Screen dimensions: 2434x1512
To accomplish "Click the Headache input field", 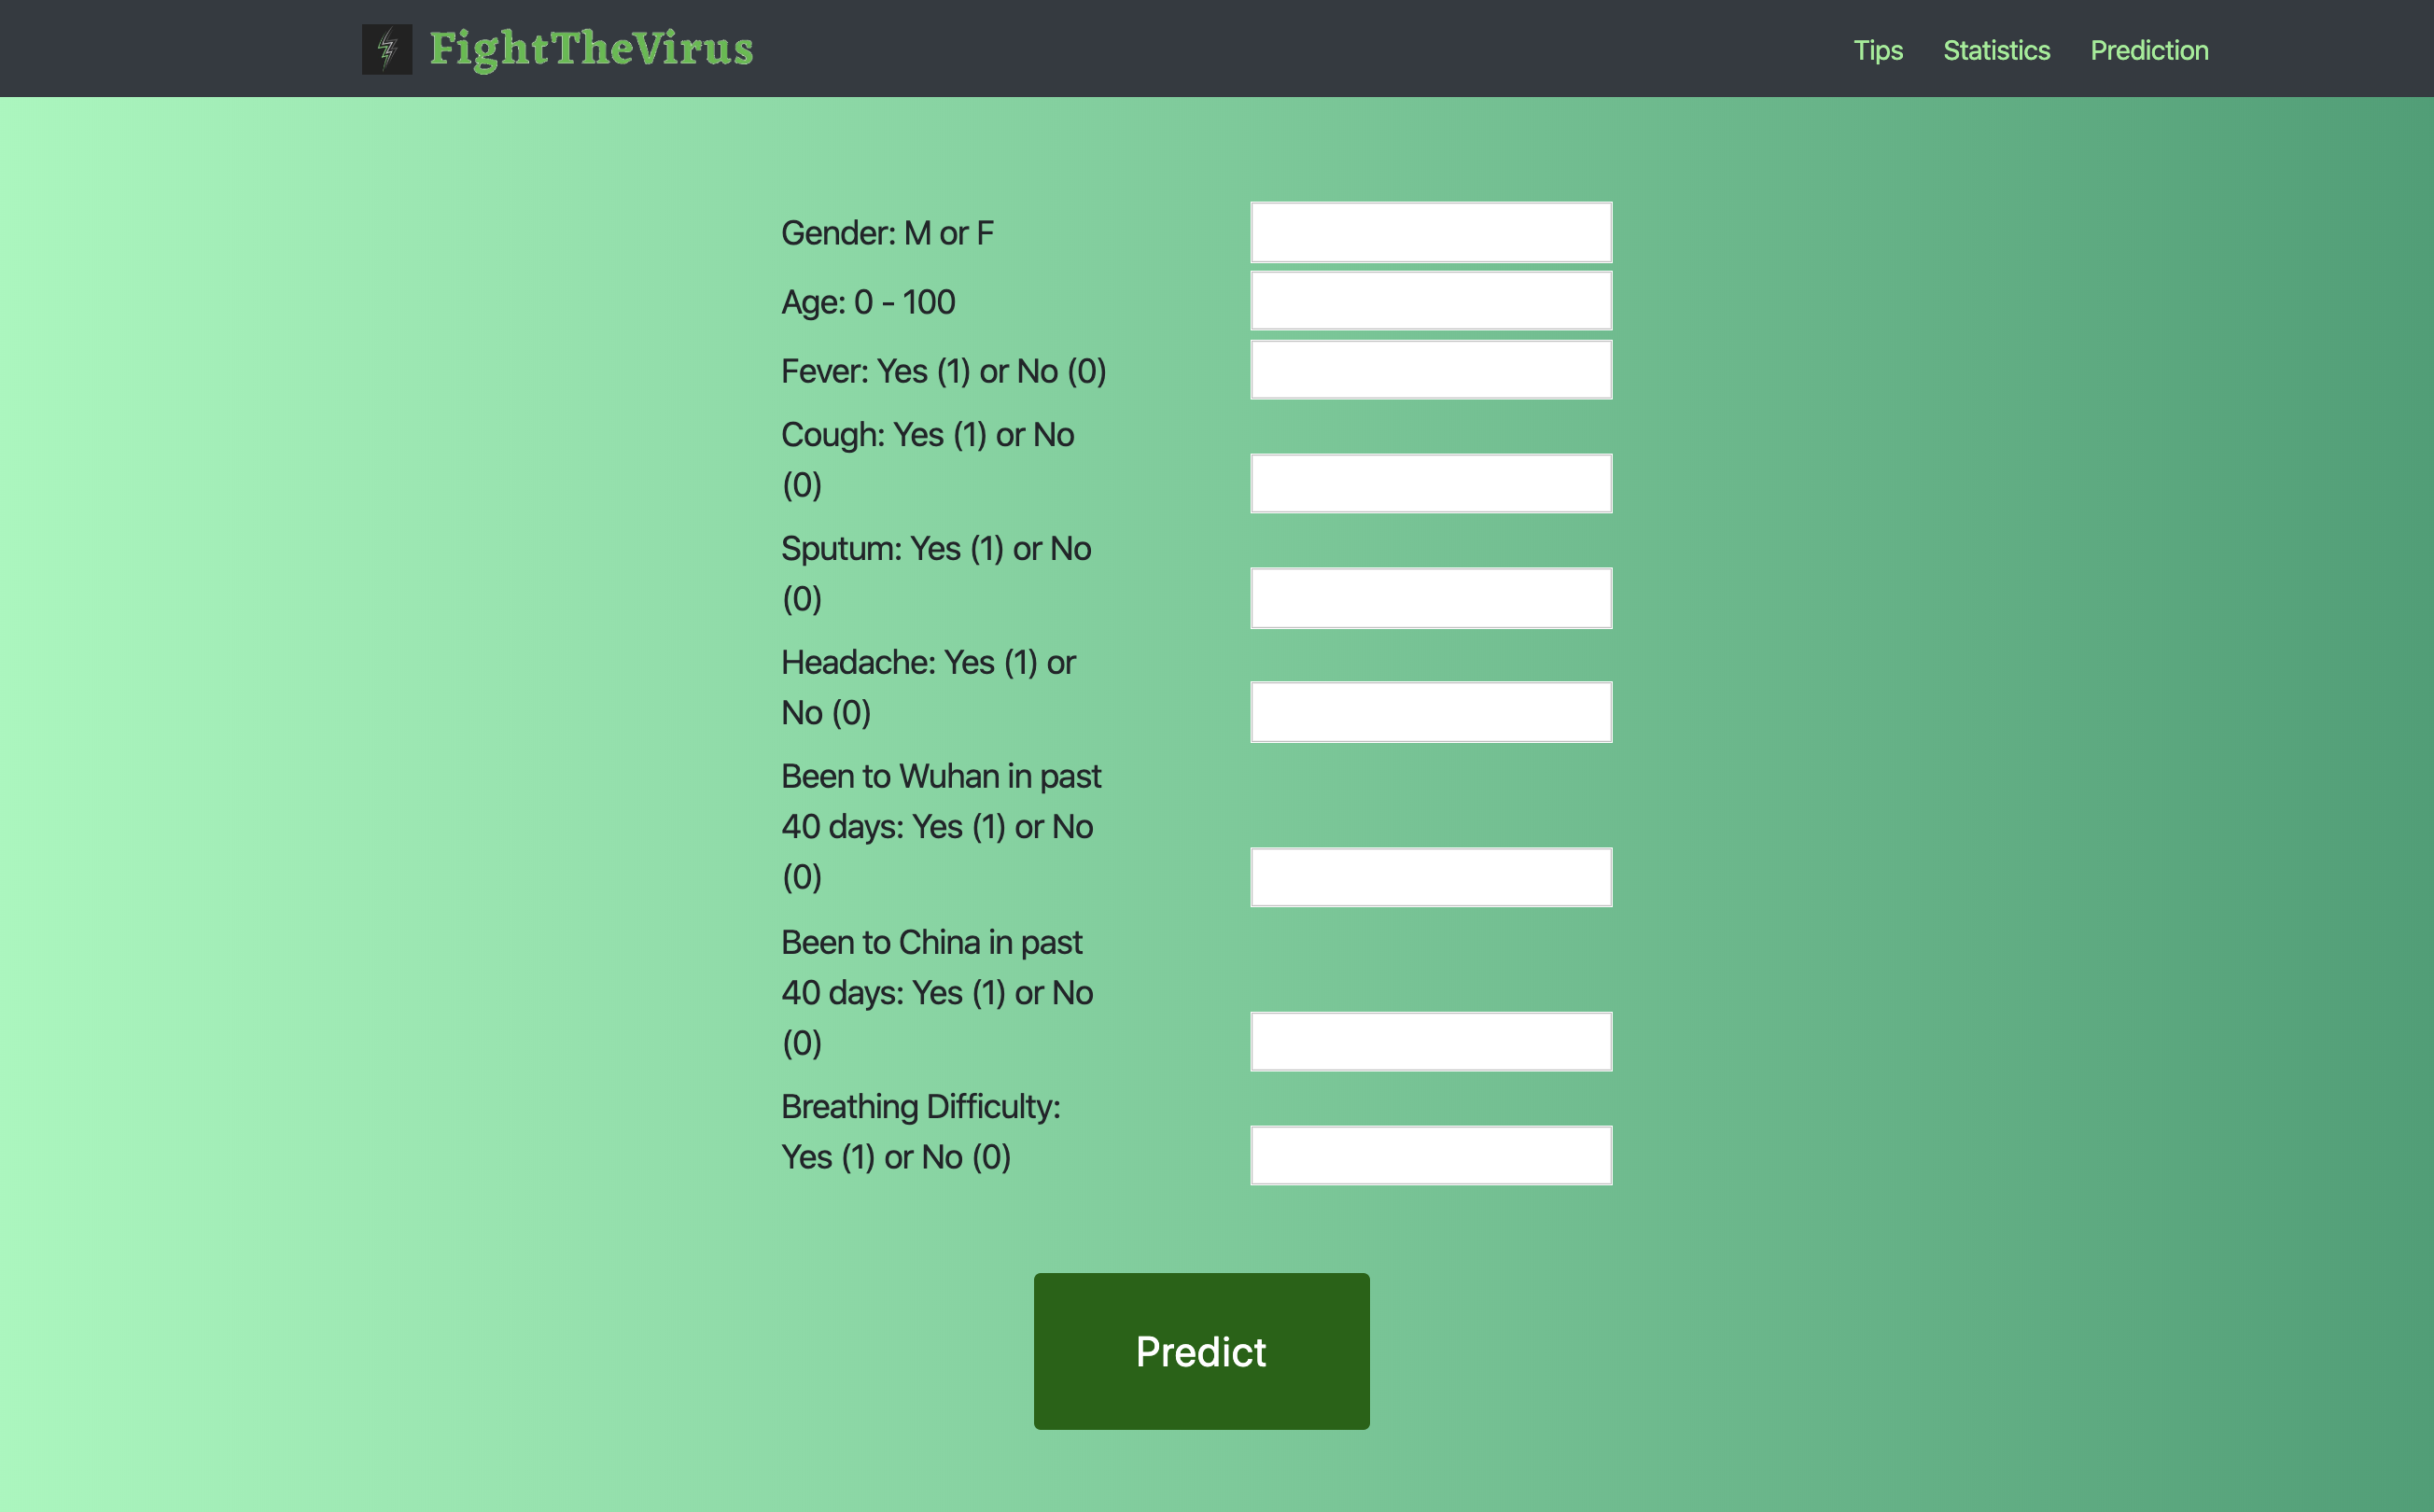I will pyautogui.click(x=1430, y=712).
